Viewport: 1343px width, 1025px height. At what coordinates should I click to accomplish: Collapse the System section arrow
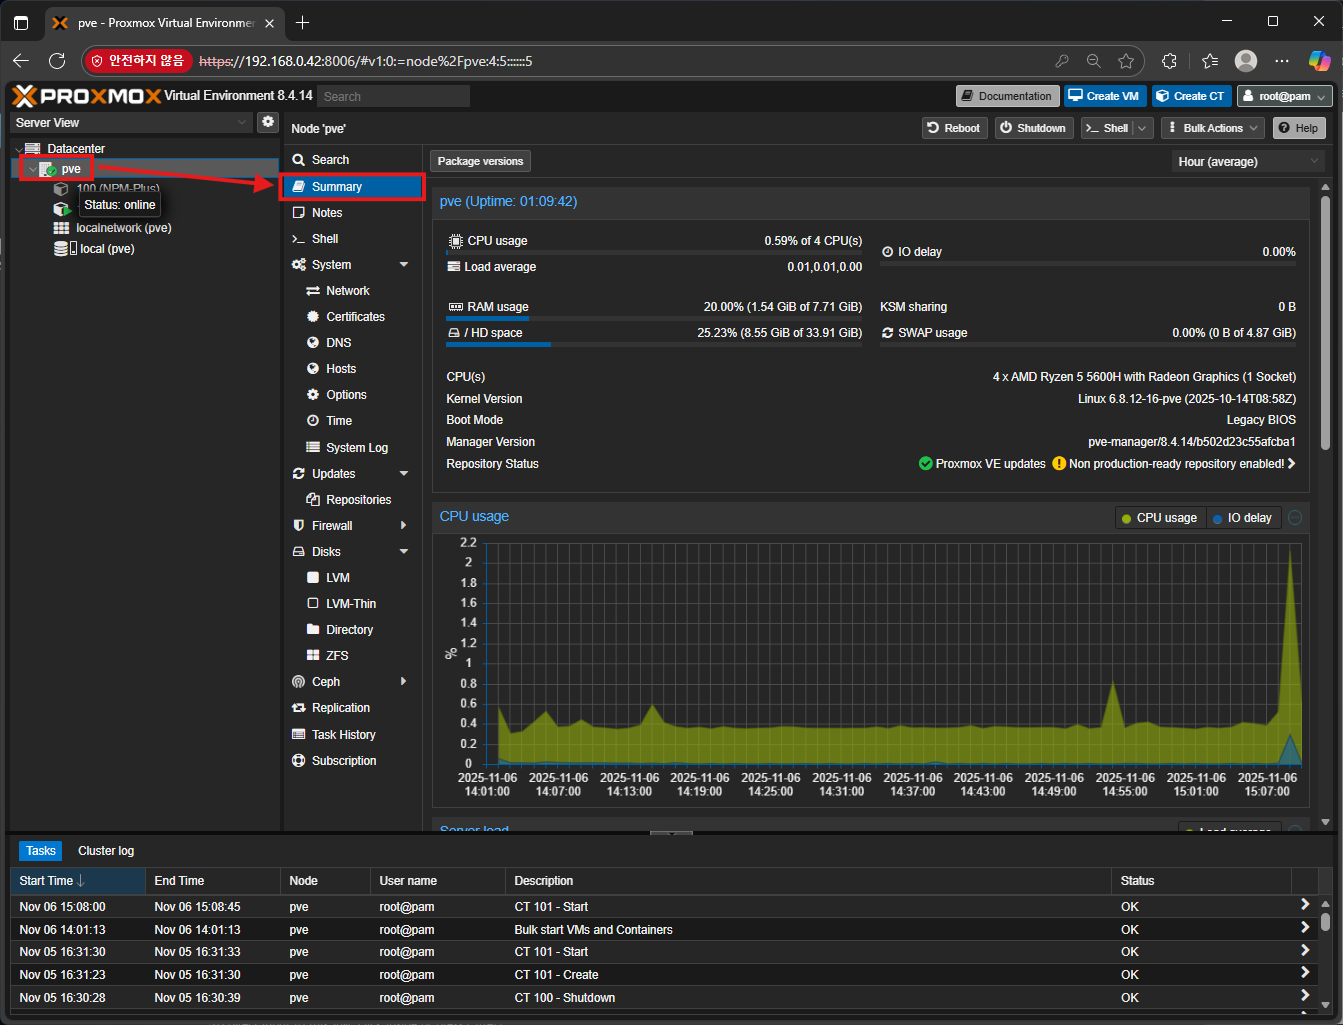point(404,265)
